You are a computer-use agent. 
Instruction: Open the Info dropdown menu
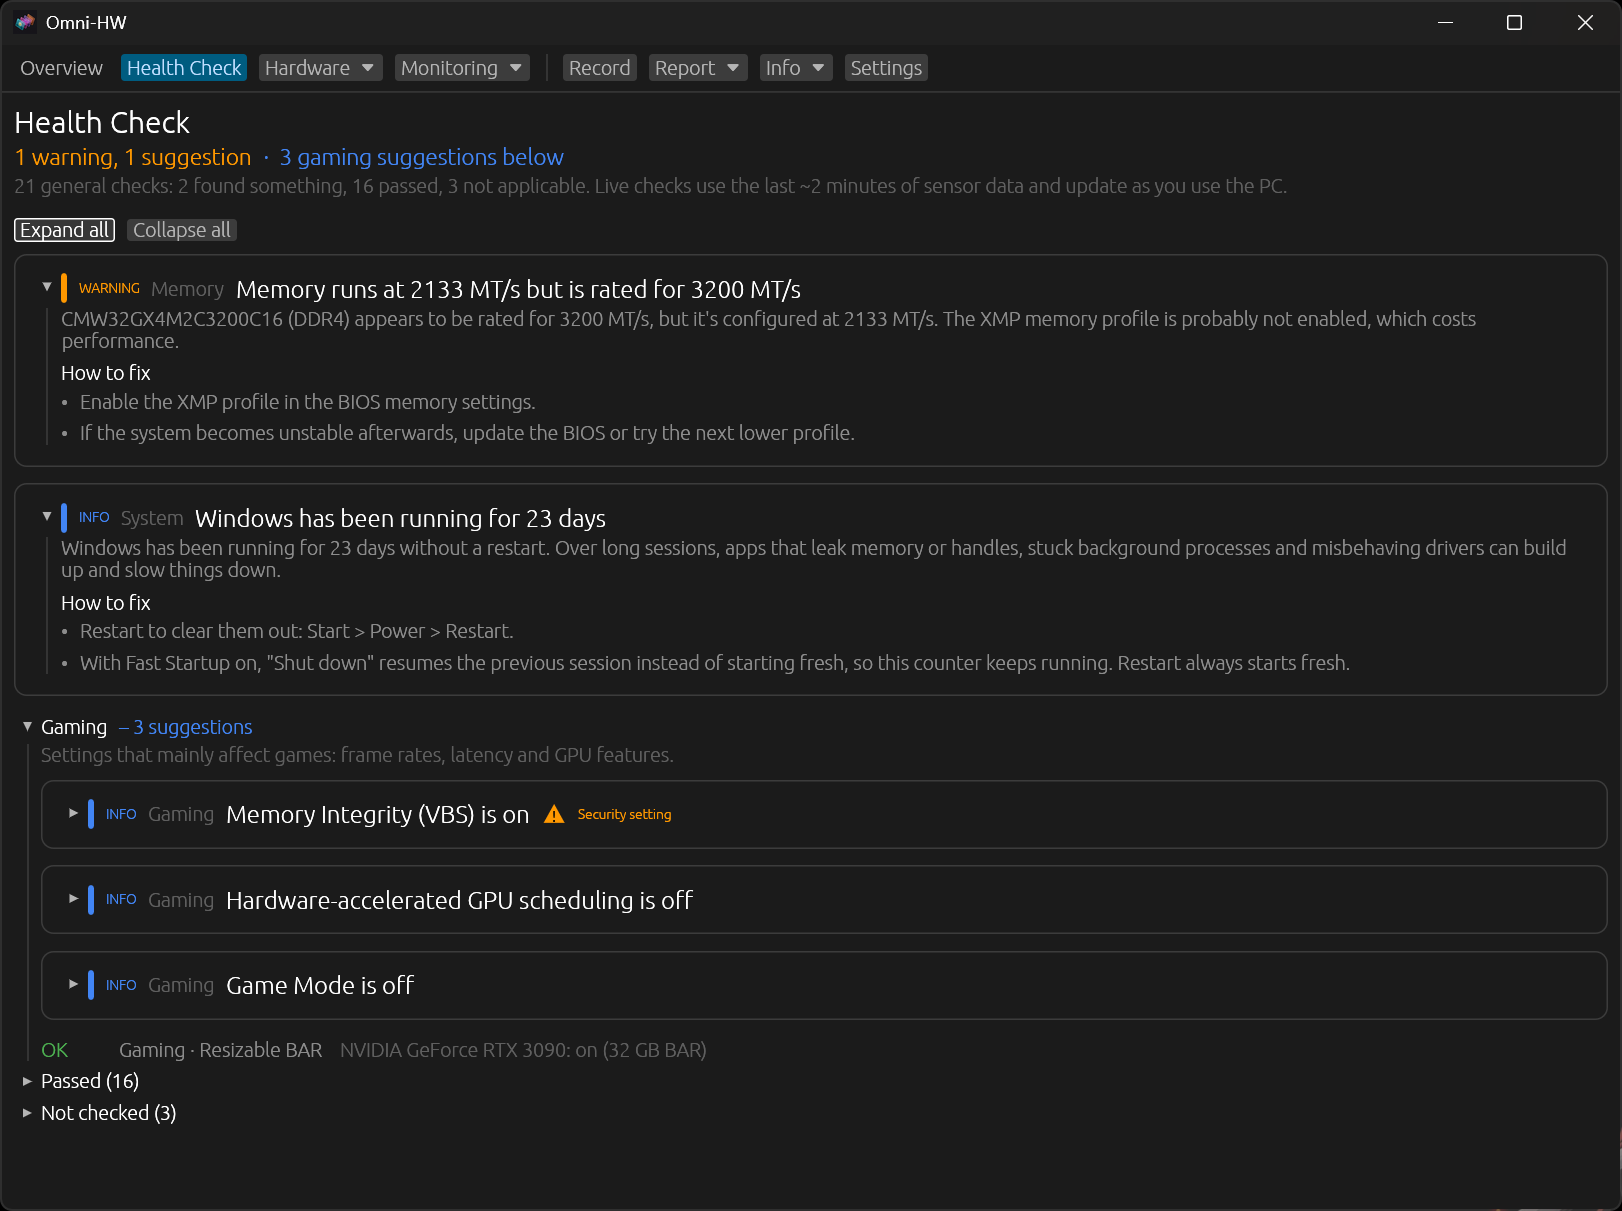click(796, 68)
